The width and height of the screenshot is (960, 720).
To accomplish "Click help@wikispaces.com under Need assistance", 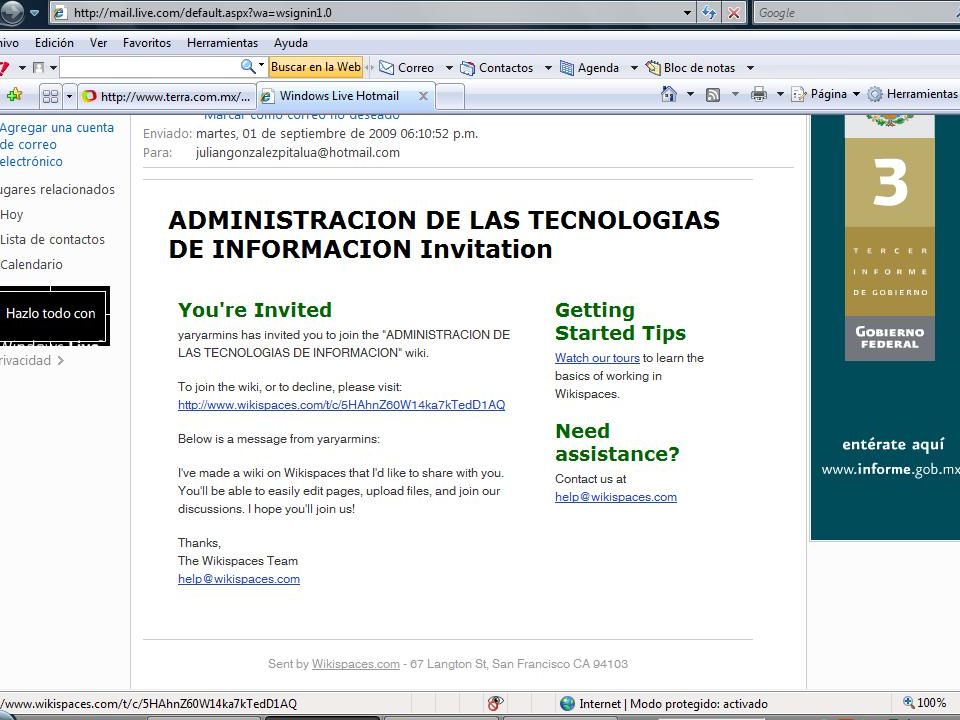I will (x=616, y=497).
